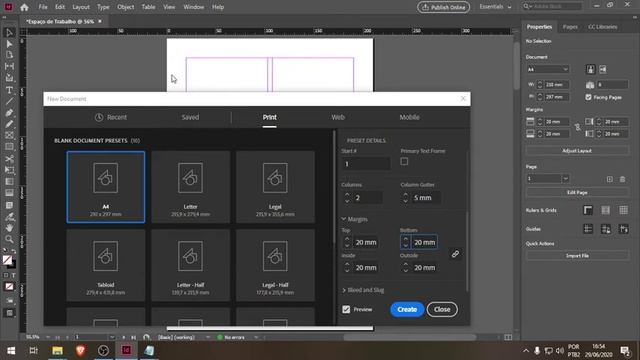This screenshot has width=640, height=360.
Task: Open Brave browser from the taskbar
Action: coord(80,350)
